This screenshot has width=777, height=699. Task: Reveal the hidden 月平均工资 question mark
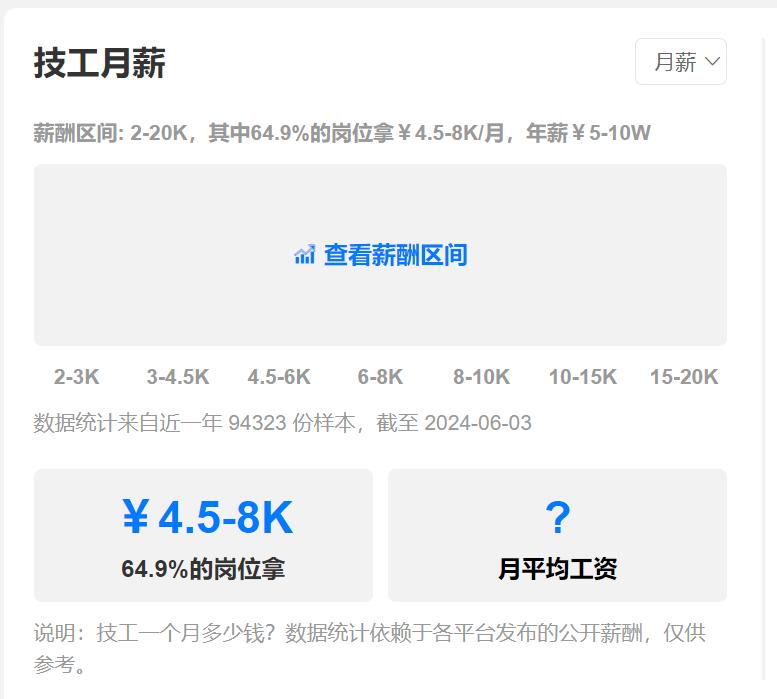click(x=557, y=517)
